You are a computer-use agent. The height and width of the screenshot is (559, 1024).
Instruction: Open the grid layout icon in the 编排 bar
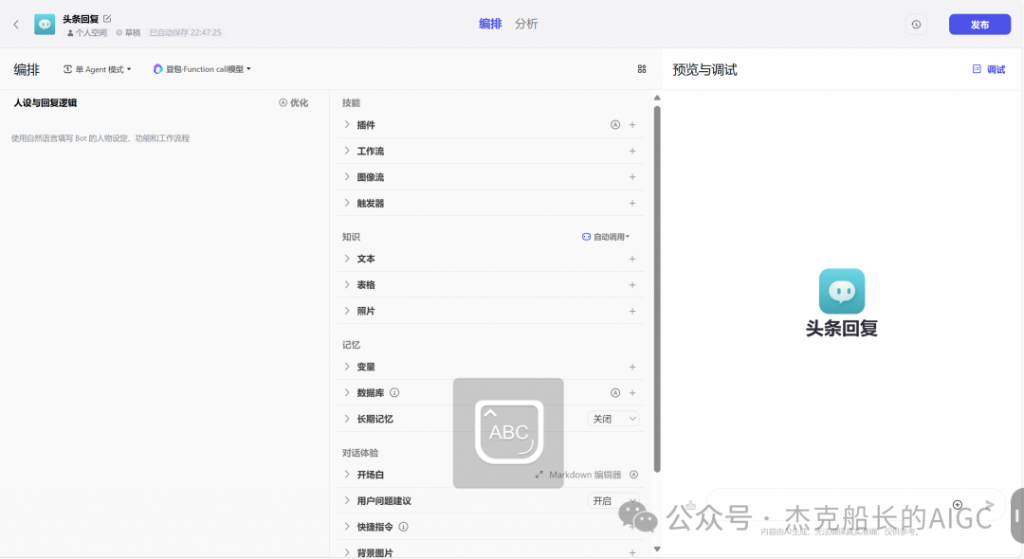[642, 69]
